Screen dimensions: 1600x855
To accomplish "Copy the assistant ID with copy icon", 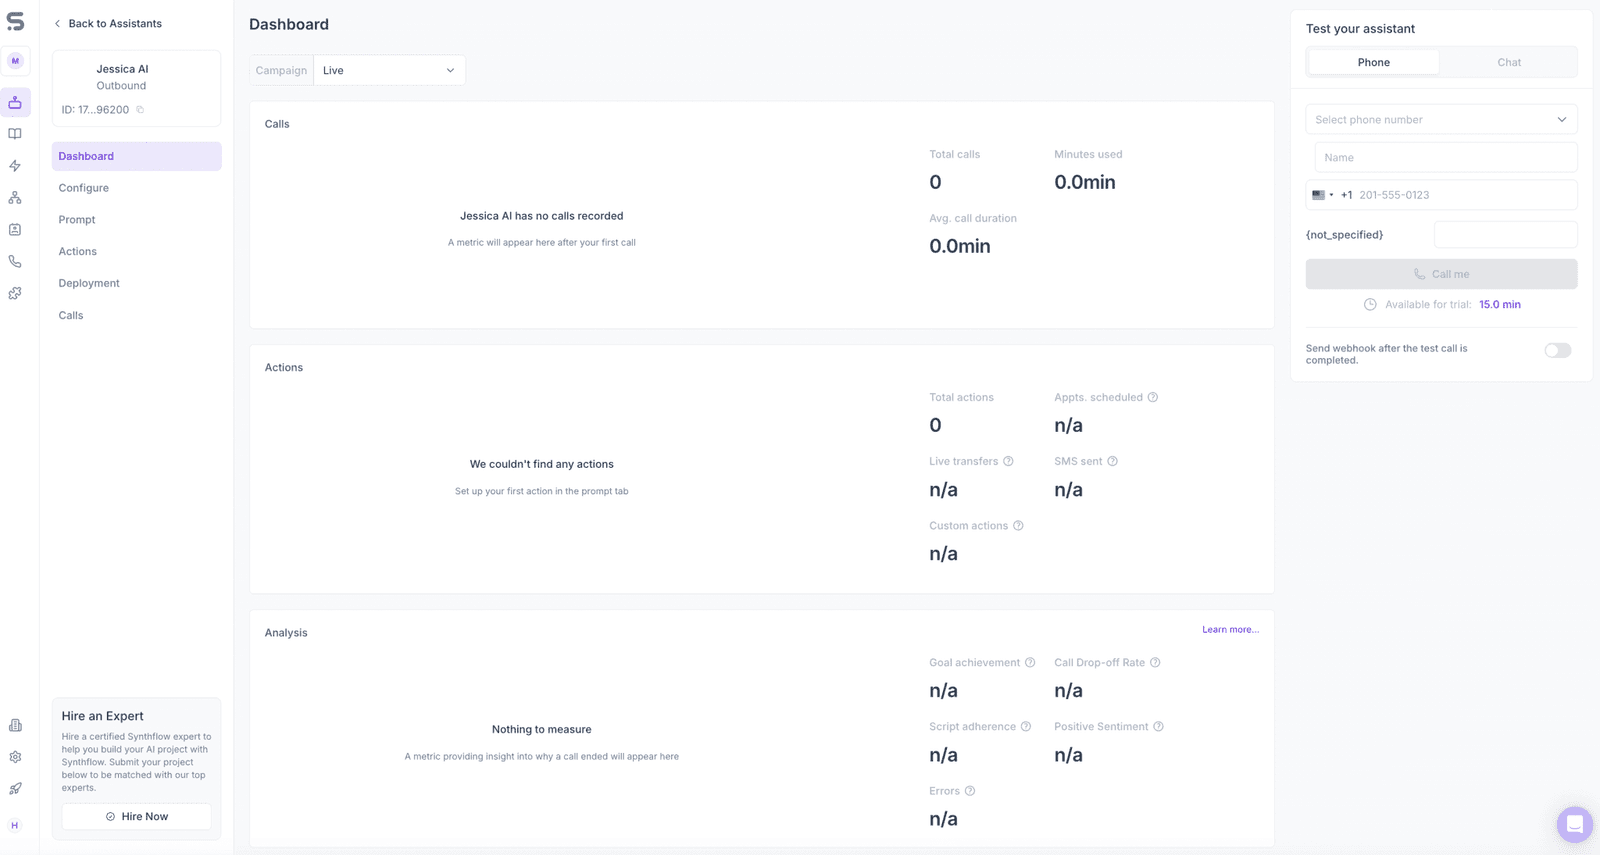I will tap(140, 110).
